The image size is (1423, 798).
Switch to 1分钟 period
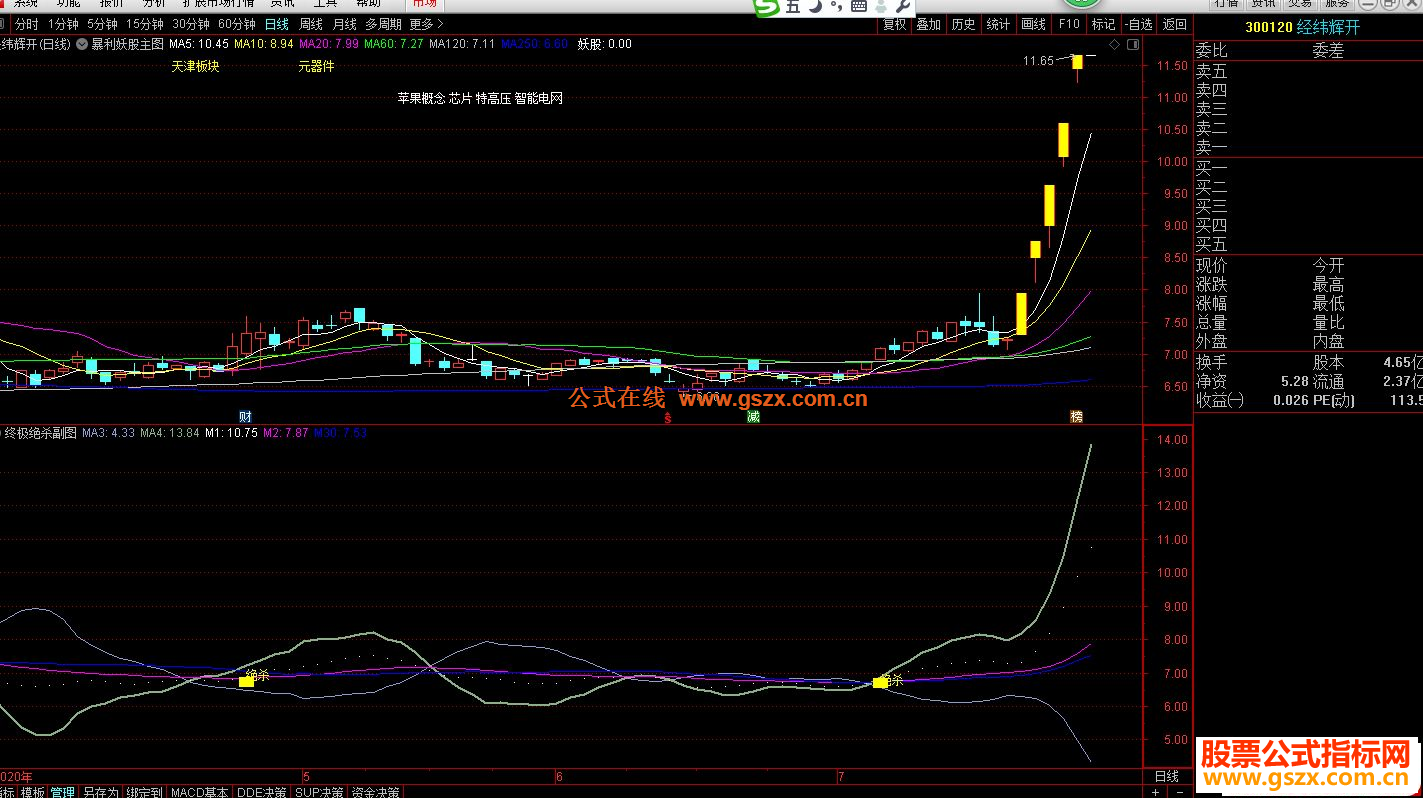point(64,24)
